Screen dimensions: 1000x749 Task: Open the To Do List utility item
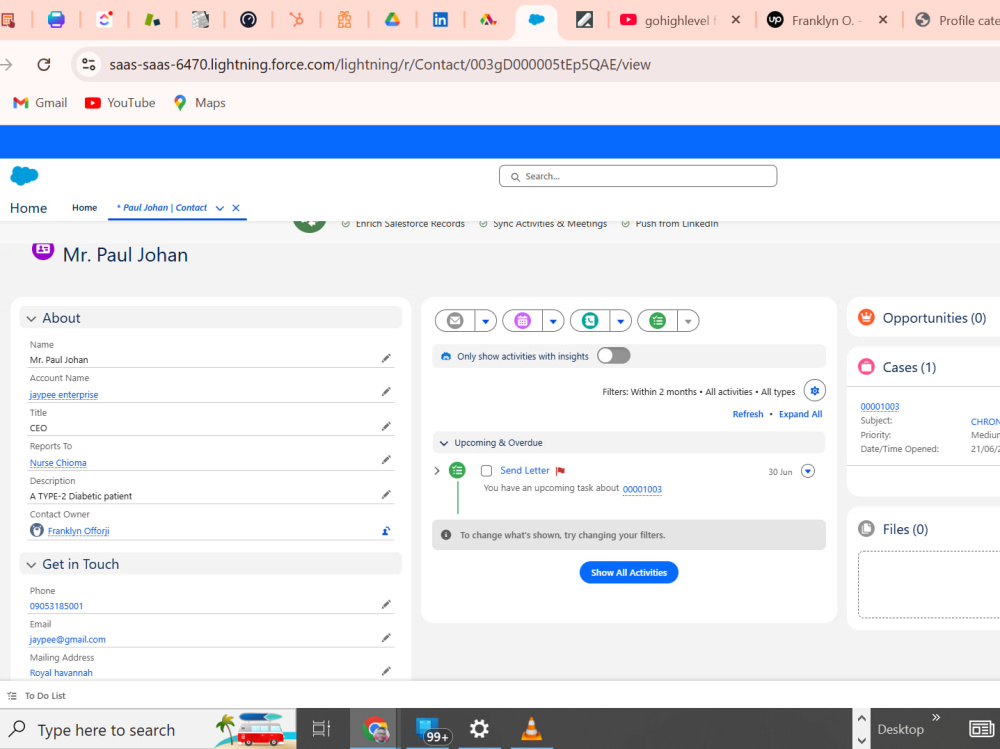point(36,695)
